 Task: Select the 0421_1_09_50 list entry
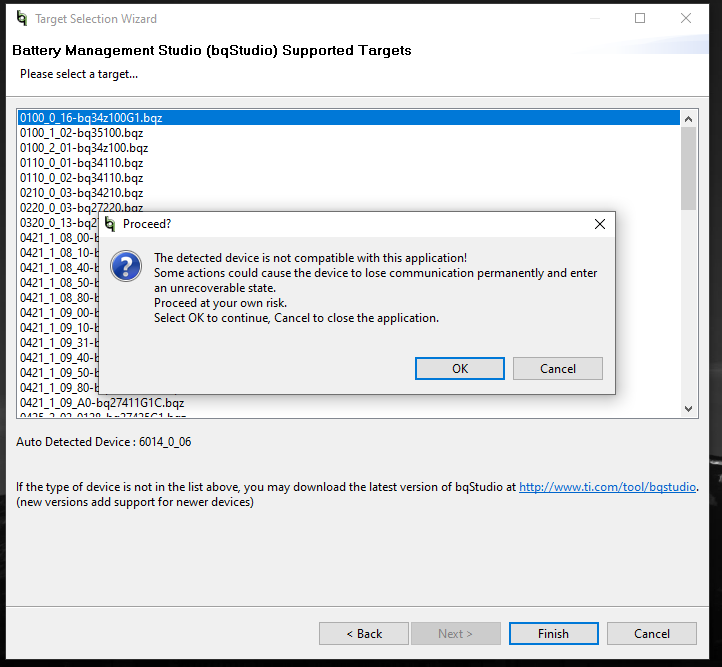tap(59, 373)
